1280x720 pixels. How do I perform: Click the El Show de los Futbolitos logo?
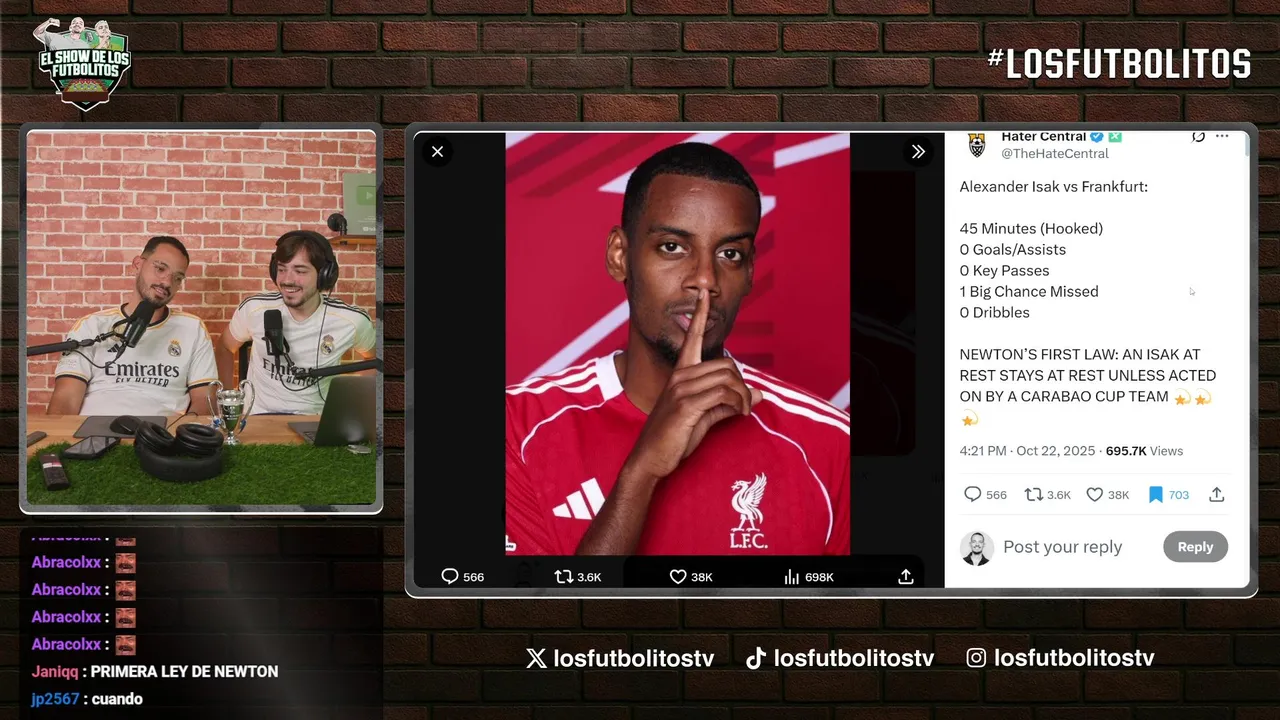[x=83, y=62]
